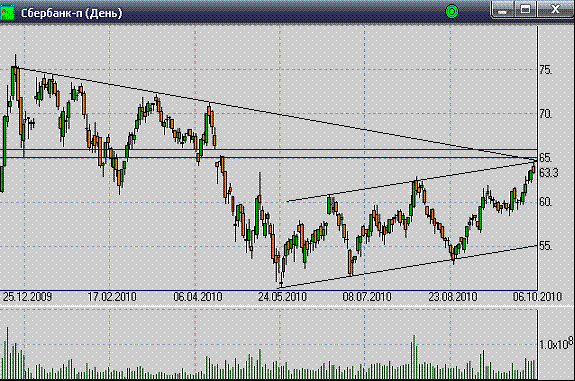Click the 75 price axis label
575x381 pixels.
[546, 70]
